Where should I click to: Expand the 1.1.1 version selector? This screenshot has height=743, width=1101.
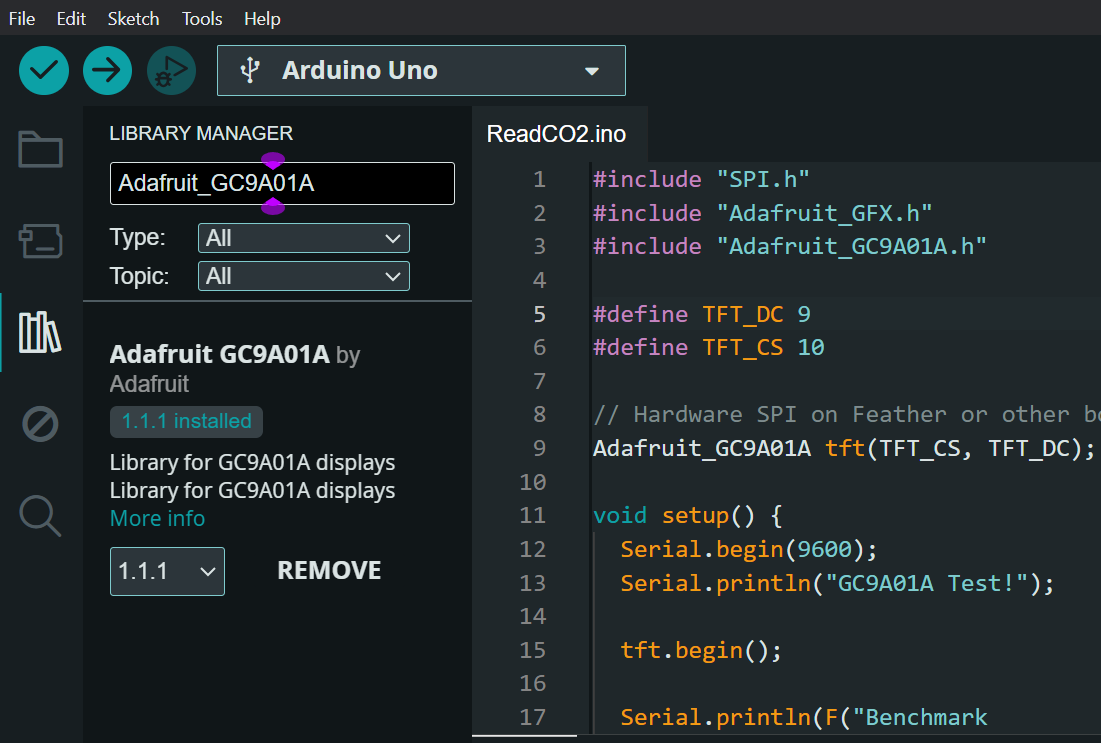pos(167,571)
